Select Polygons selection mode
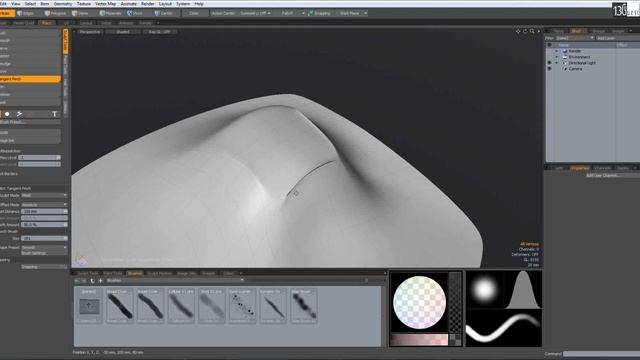Screen dimensions: 640x360 pyautogui.click(x=56, y=13)
